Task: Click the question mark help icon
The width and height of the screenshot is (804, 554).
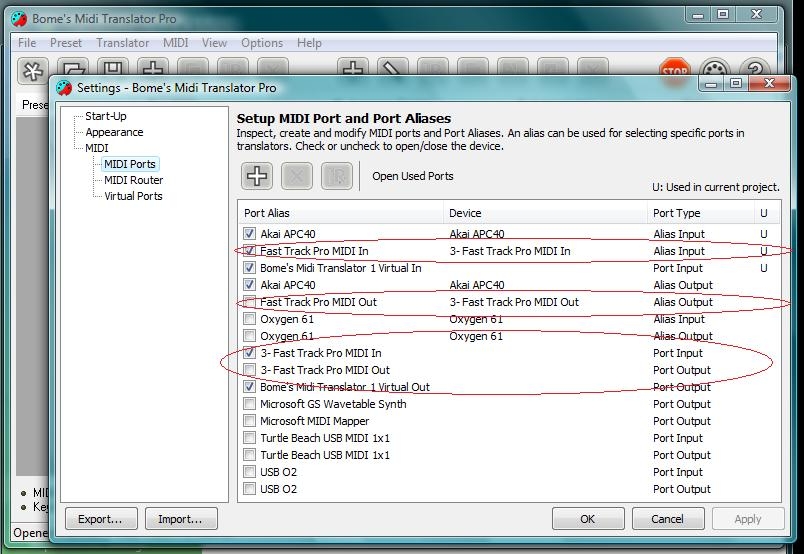Action: [754, 71]
